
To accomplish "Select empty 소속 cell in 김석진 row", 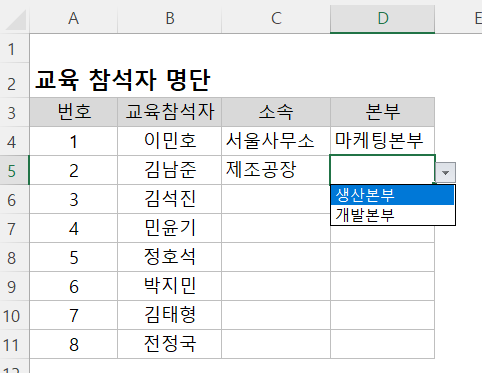I will tap(276, 199).
